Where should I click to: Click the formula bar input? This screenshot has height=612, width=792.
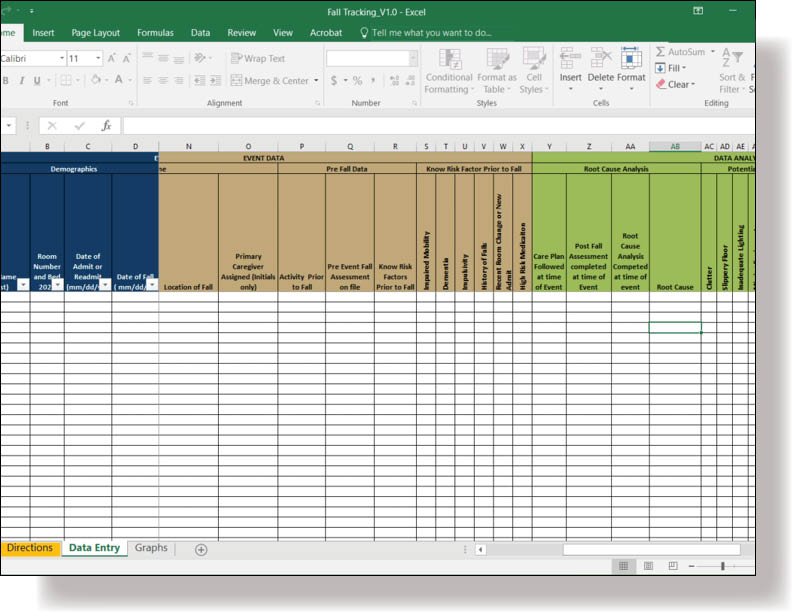point(438,126)
